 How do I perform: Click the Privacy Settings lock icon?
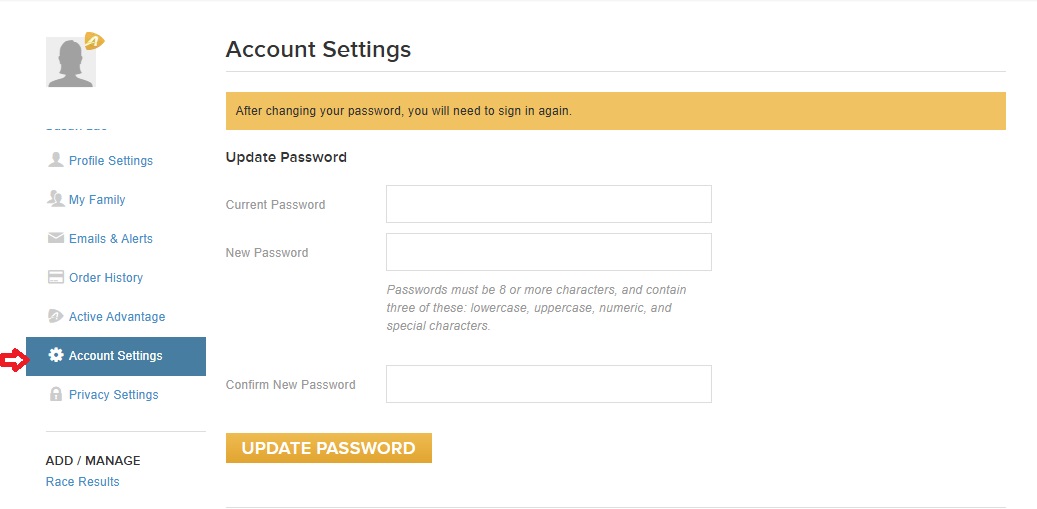[x=56, y=394]
